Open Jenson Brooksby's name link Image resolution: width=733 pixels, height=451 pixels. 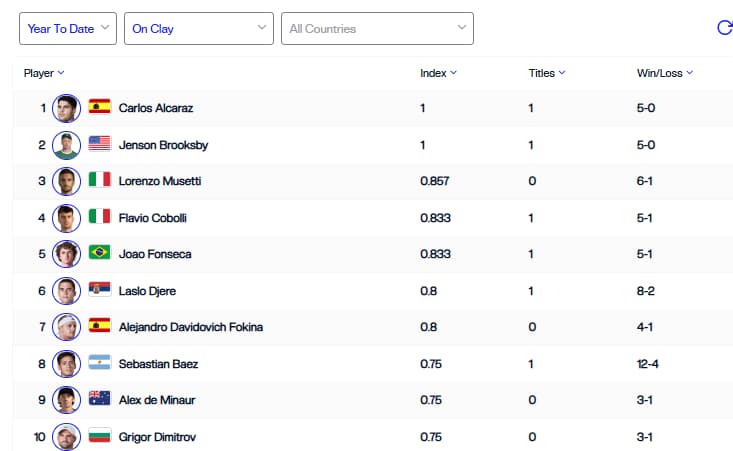point(163,145)
